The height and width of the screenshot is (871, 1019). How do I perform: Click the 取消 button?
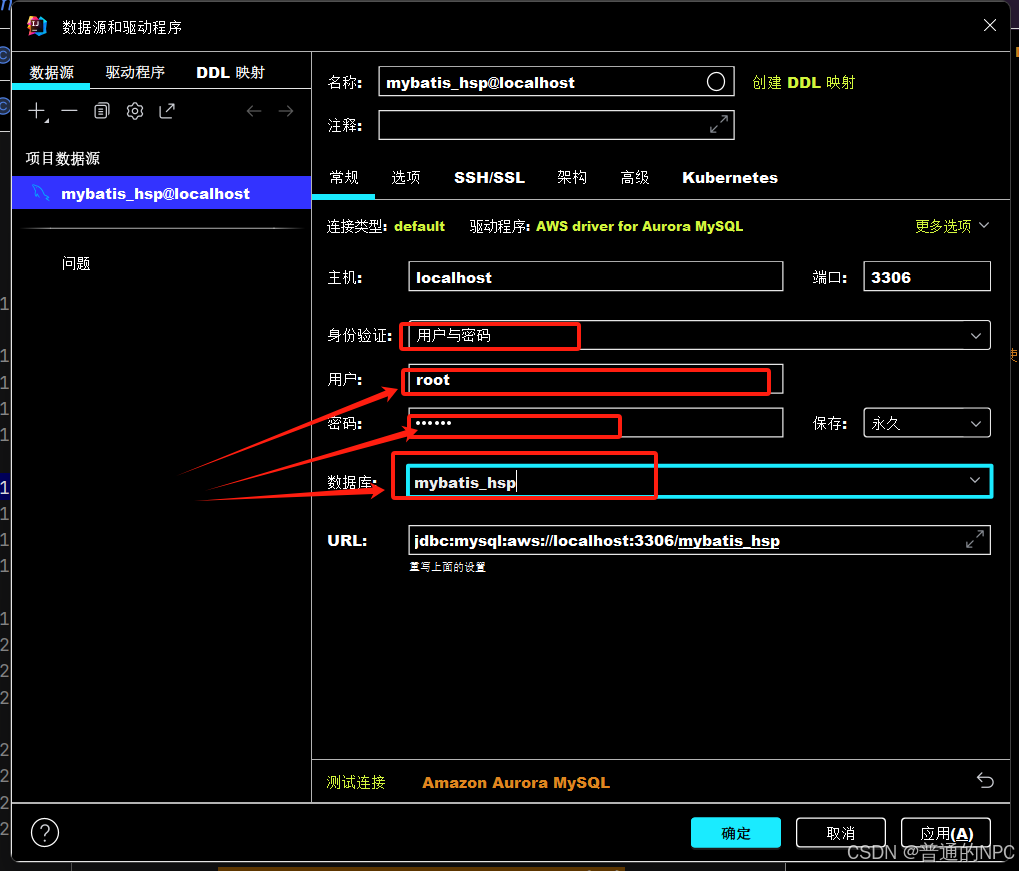pos(840,833)
